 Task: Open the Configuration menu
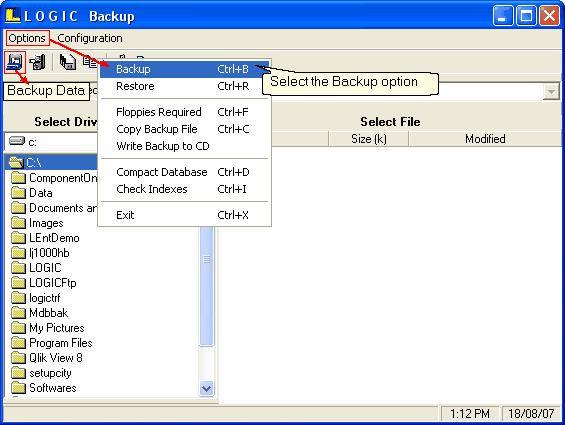90,38
